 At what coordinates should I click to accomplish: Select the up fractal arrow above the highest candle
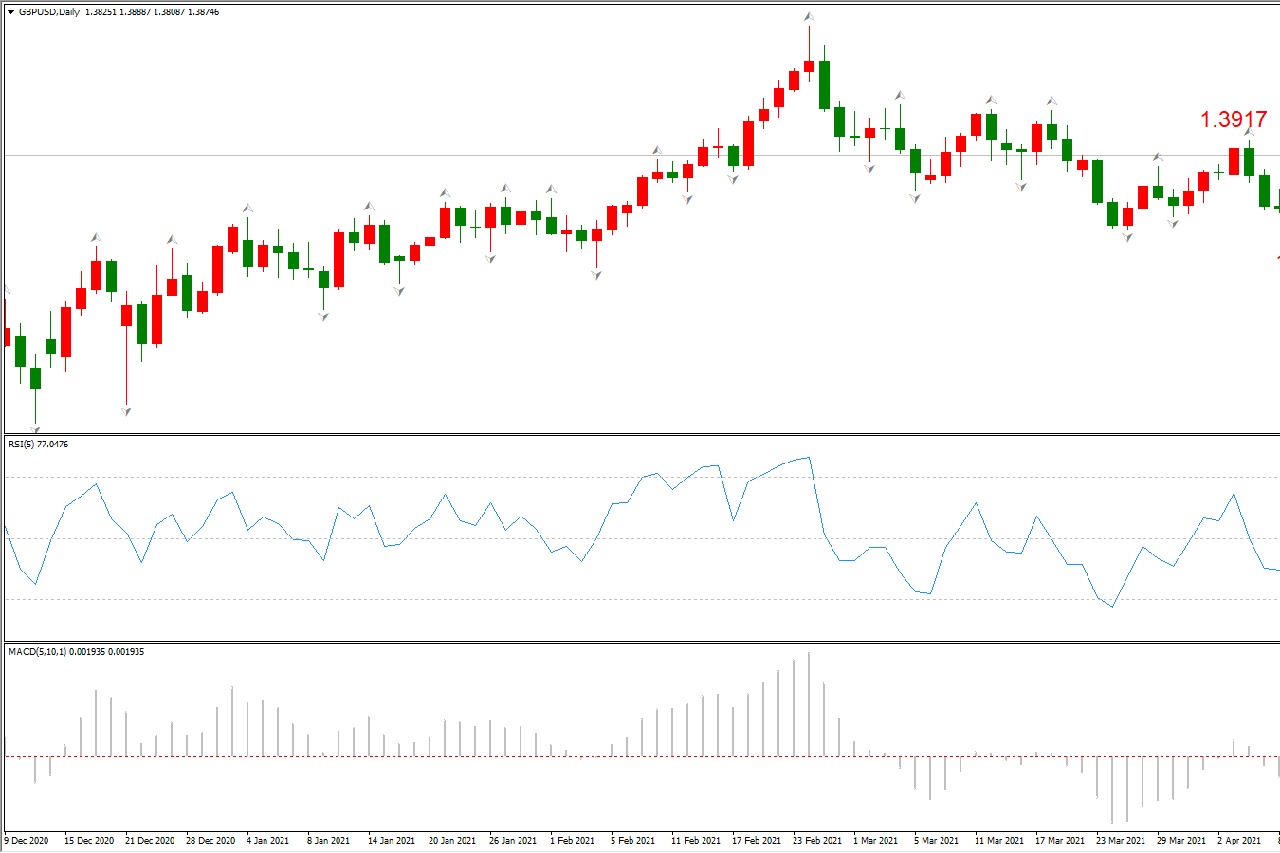(x=809, y=16)
